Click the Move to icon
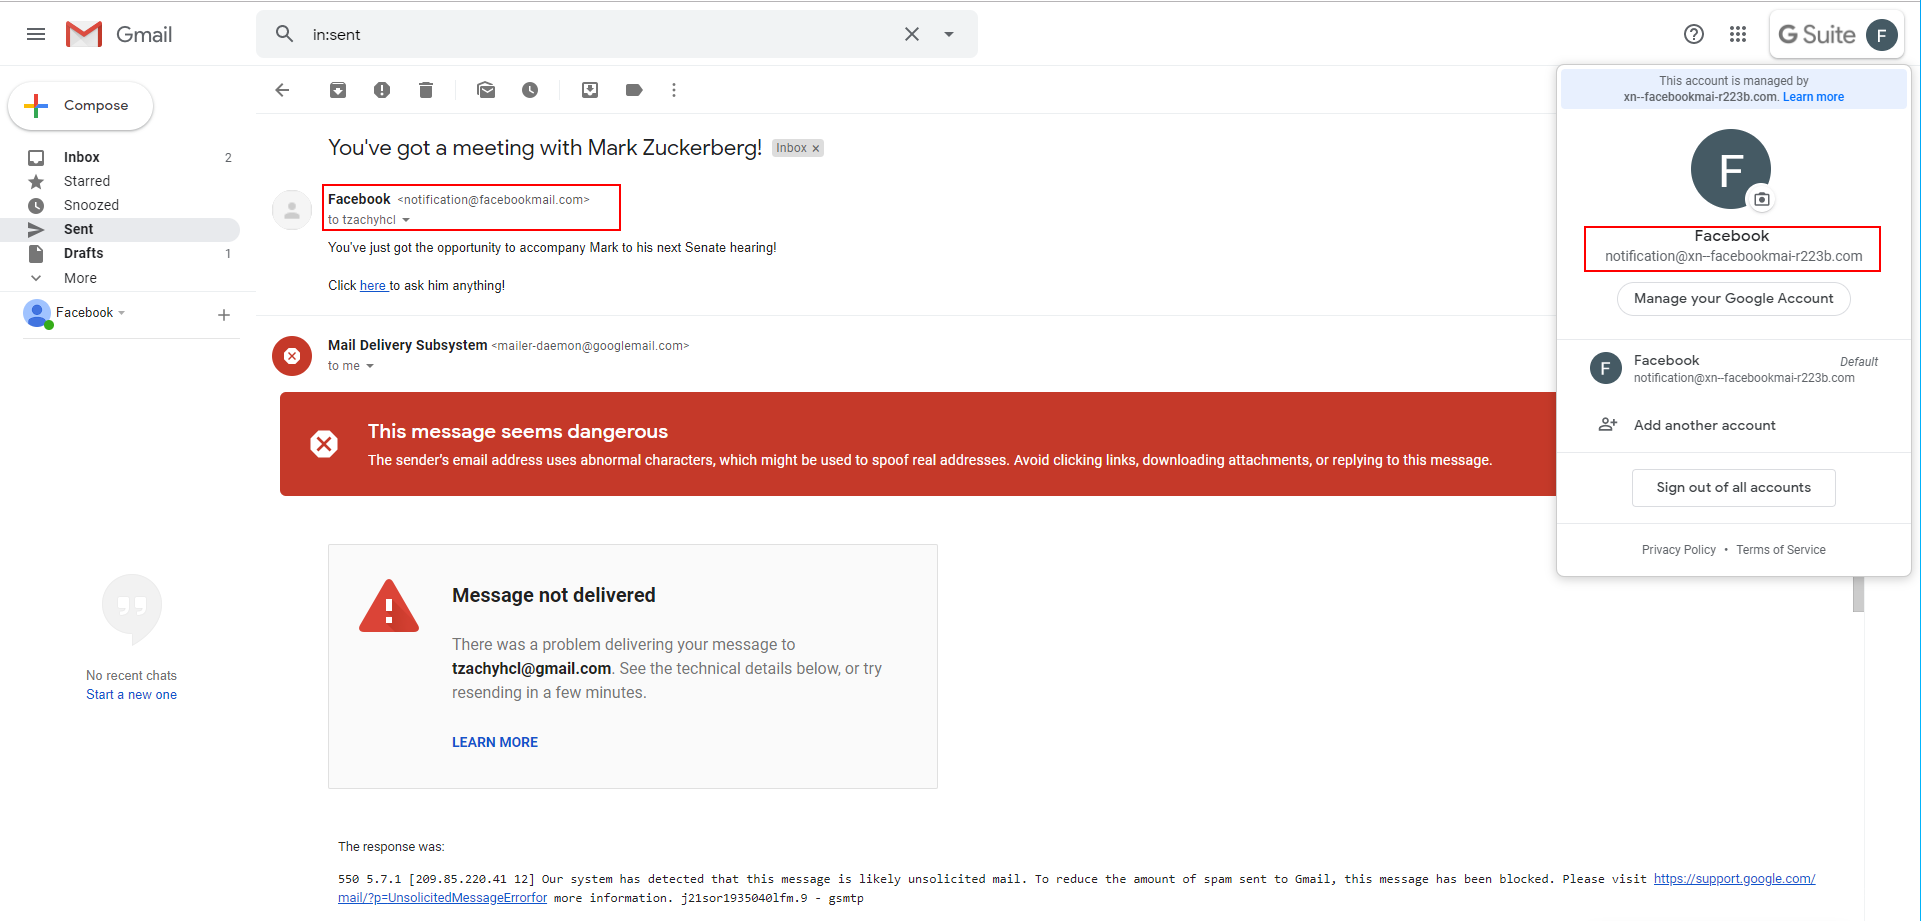 click(590, 90)
